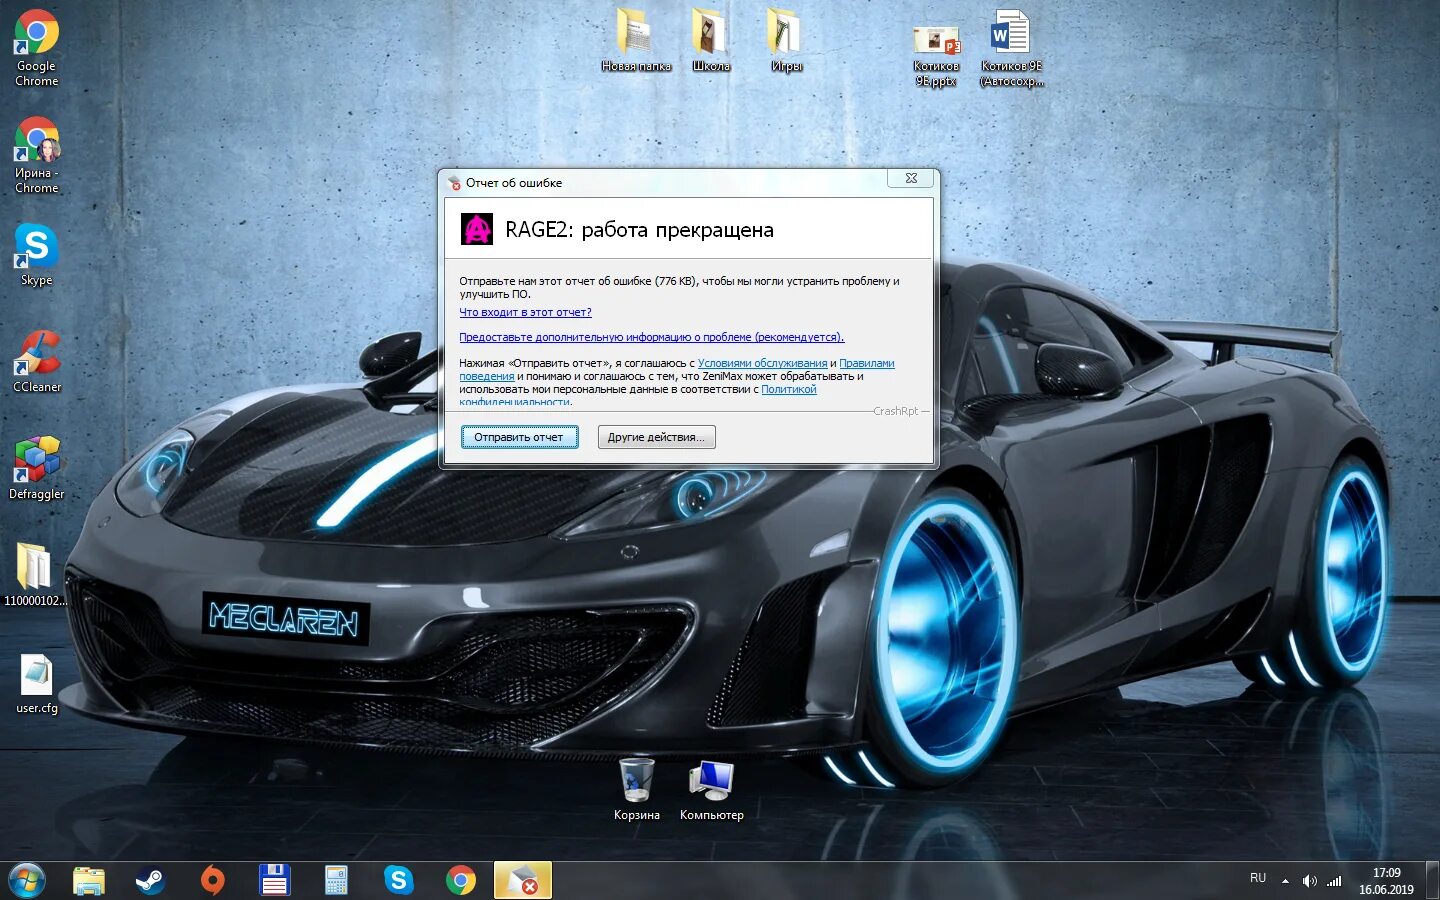
Task: Show hidden tray icons arrow
Action: click(x=1285, y=881)
